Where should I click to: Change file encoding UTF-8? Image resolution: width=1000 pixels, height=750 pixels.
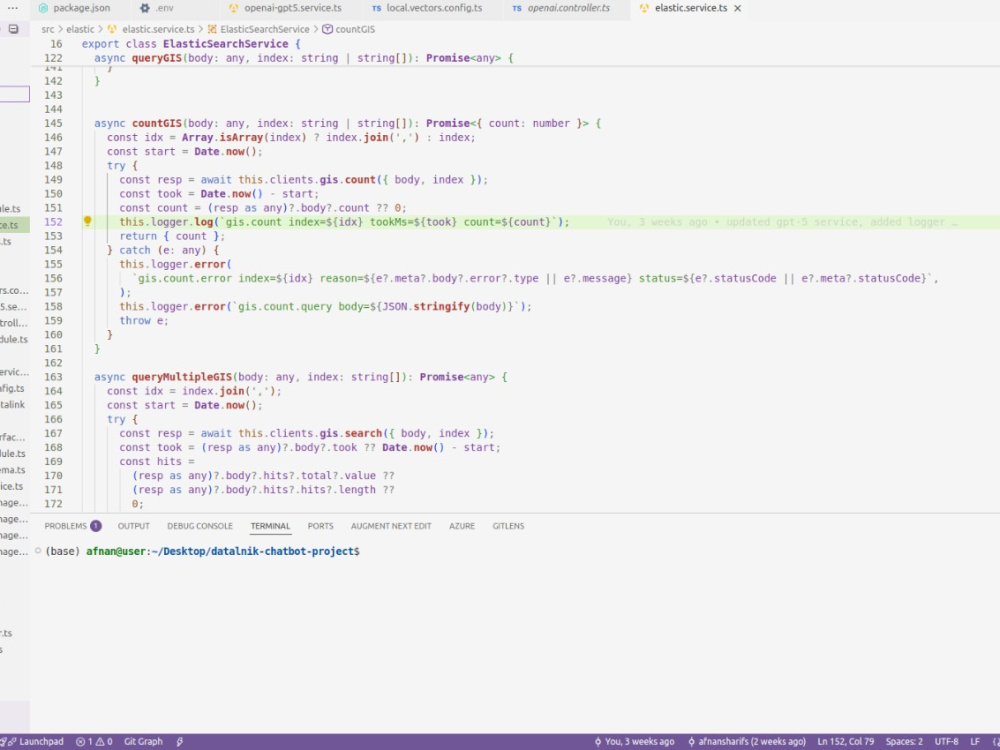pyautogui.click(x=946, y=742)
